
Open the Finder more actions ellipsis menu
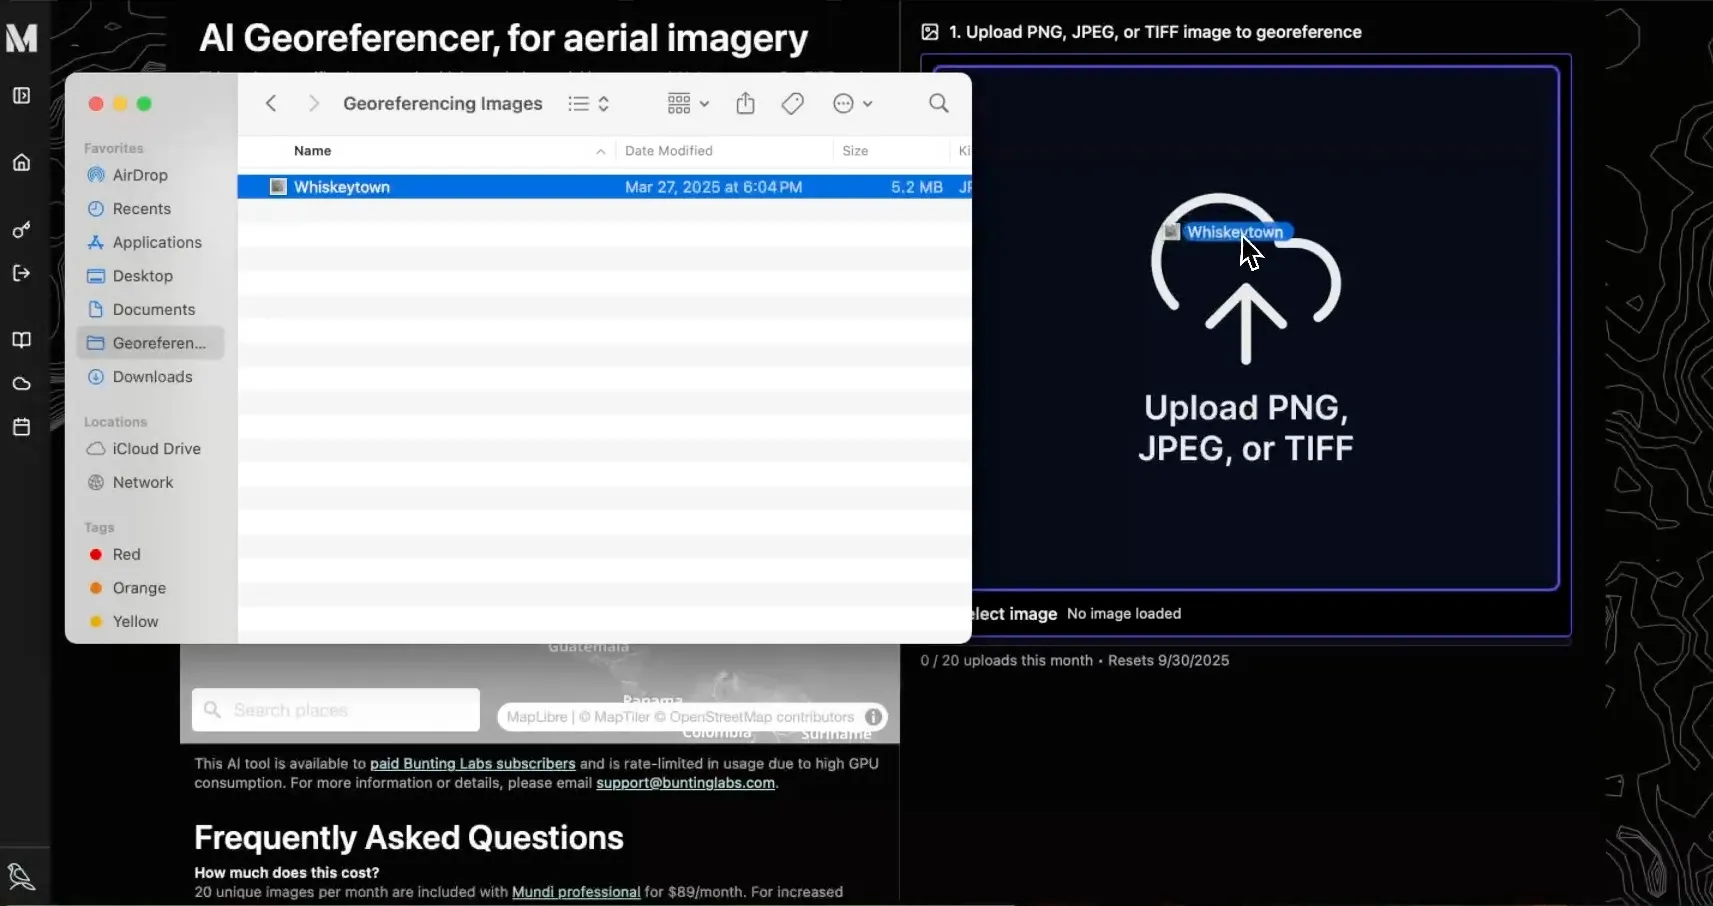tap(853, 103)
